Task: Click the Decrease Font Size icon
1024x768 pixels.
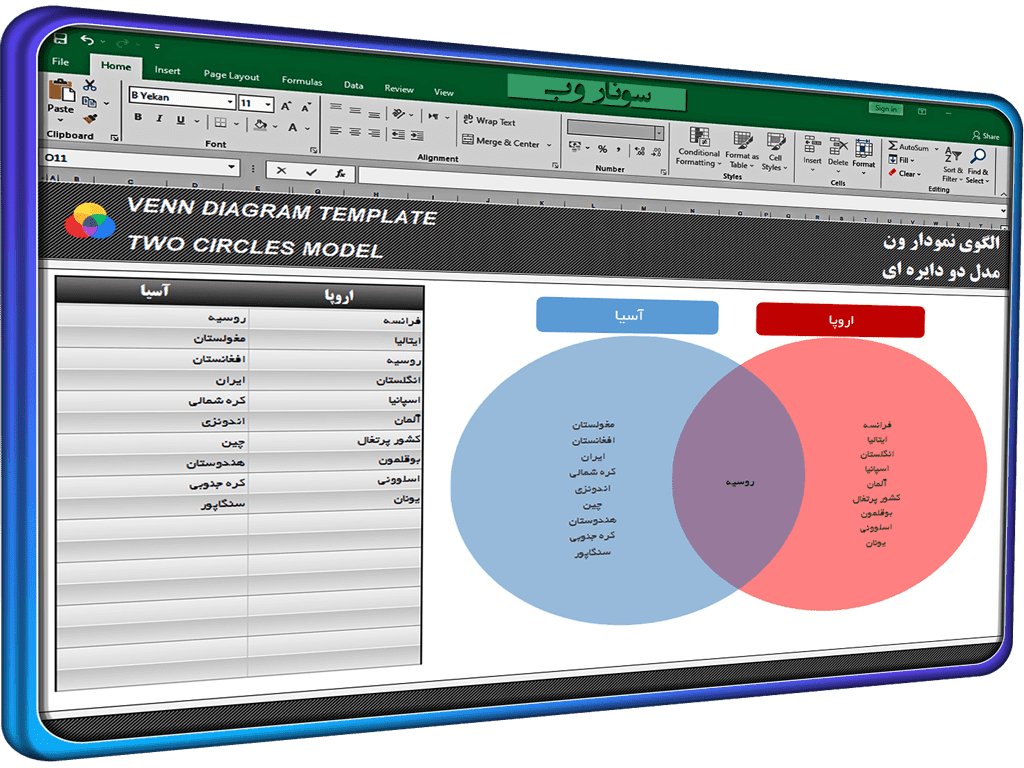Action: tap(306, 108)
